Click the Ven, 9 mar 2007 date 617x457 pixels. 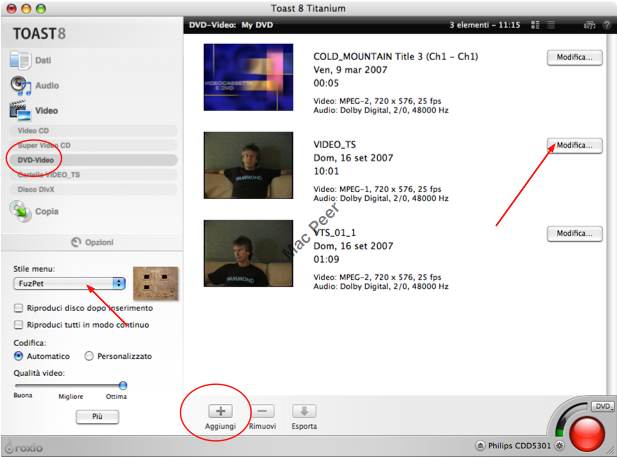pos(350,70)
